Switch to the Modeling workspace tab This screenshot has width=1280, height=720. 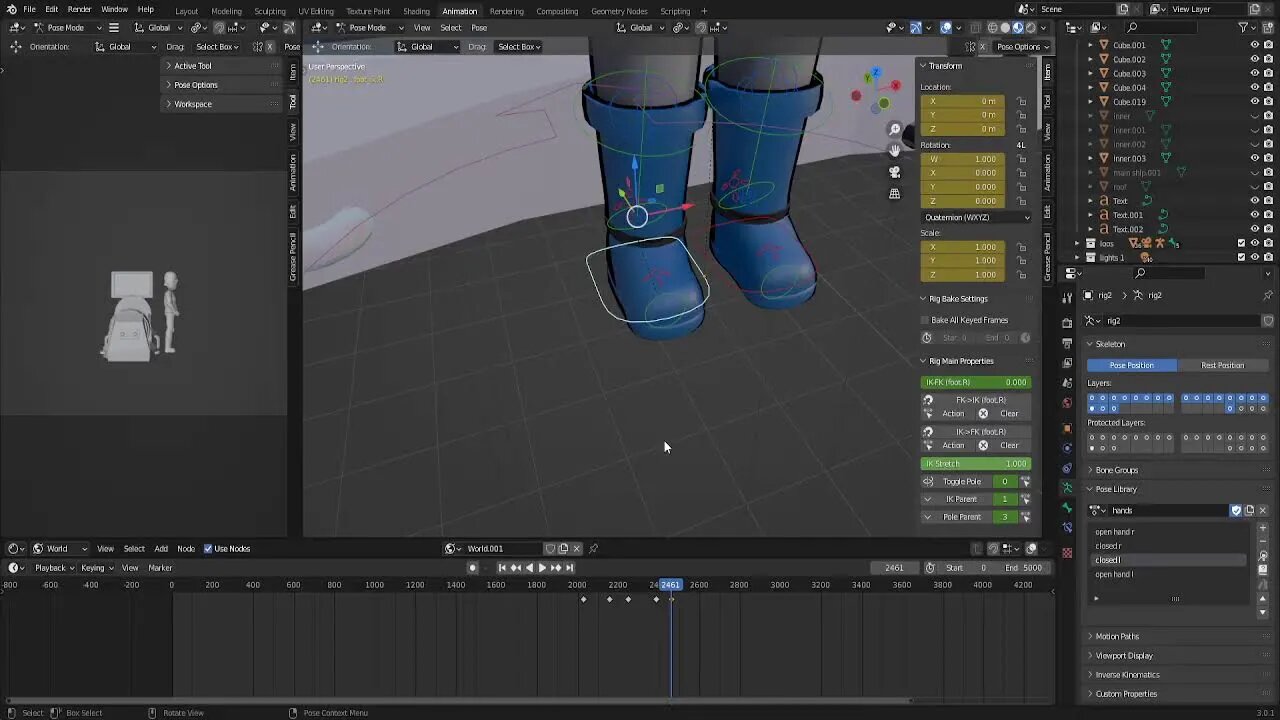tap(226, 11)
